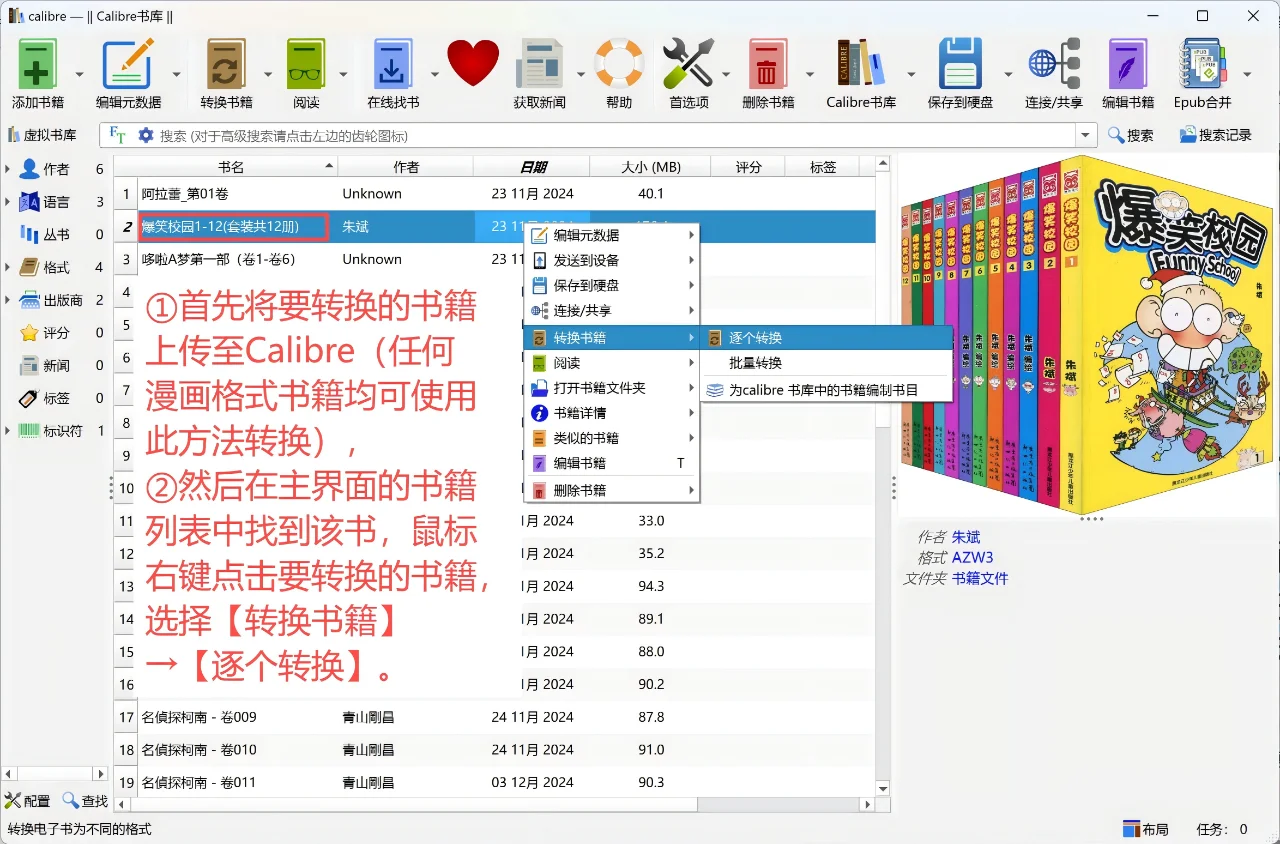Click the Search (搜索) button
Screen dimensions: 1280x844
click(1131, 135)
